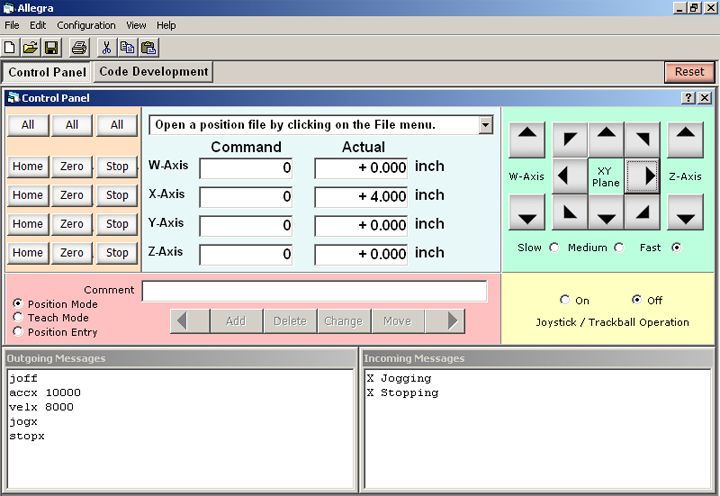The image size is (720, 496).
Task: Click the Control Panel help question mark
Action: (x=688, y=98)
